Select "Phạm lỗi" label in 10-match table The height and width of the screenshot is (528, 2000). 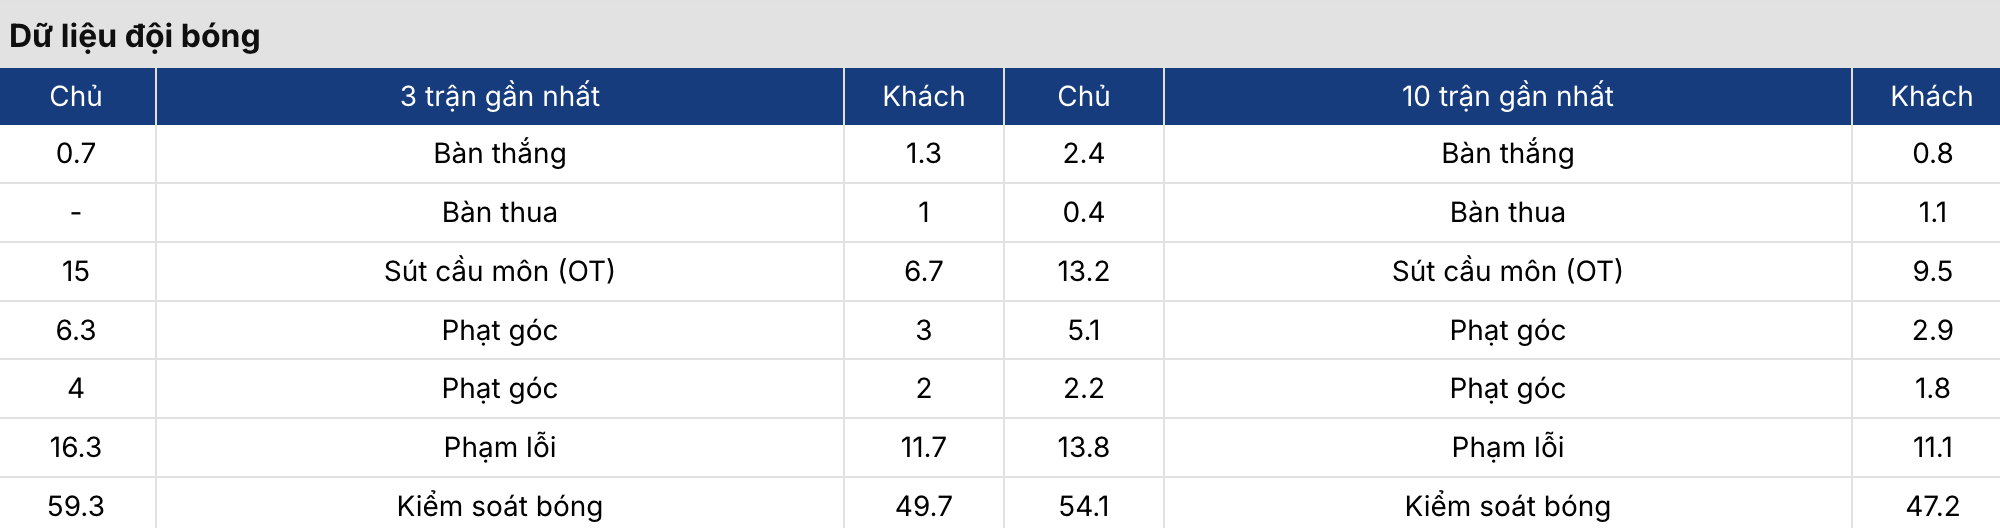(x=1507, y=447)
